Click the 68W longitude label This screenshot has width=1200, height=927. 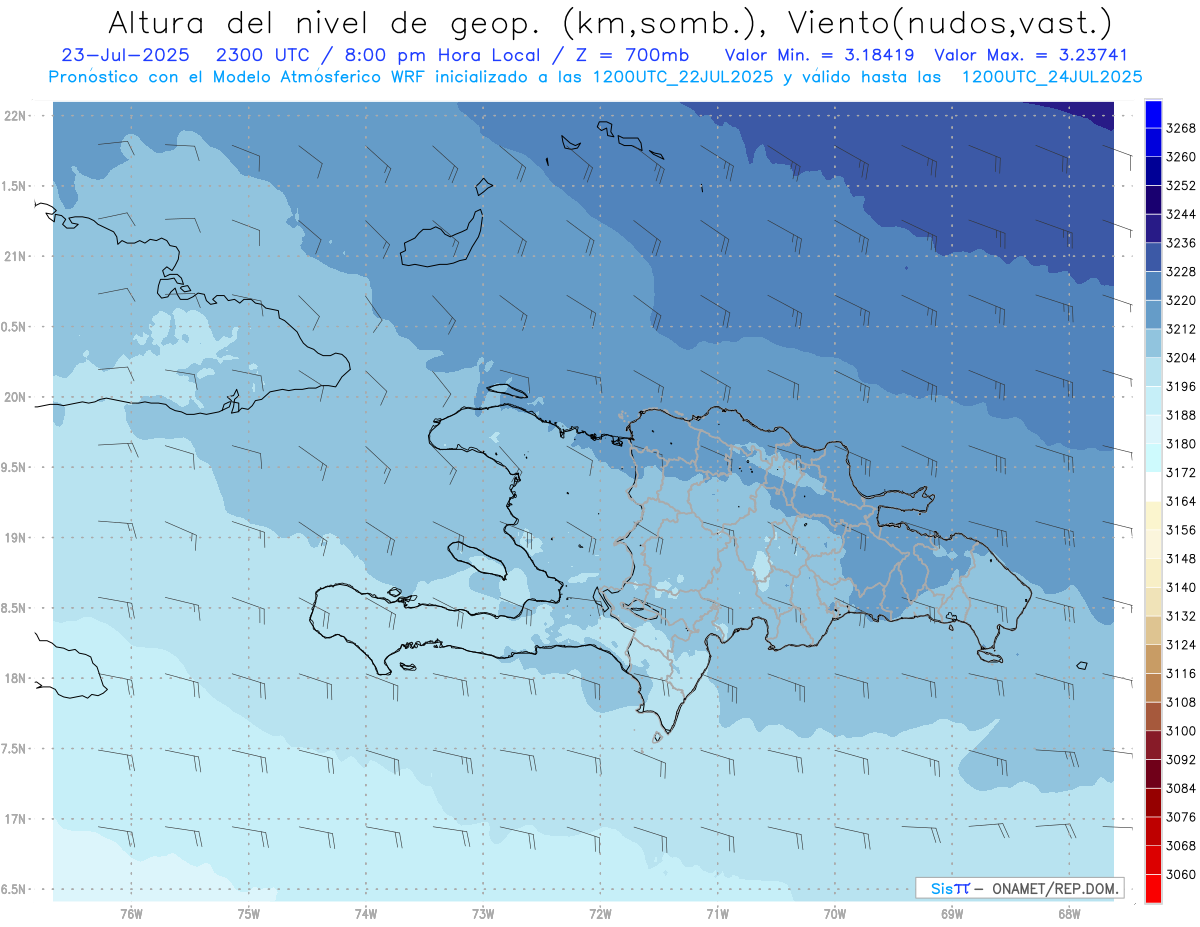point(1069,914)
